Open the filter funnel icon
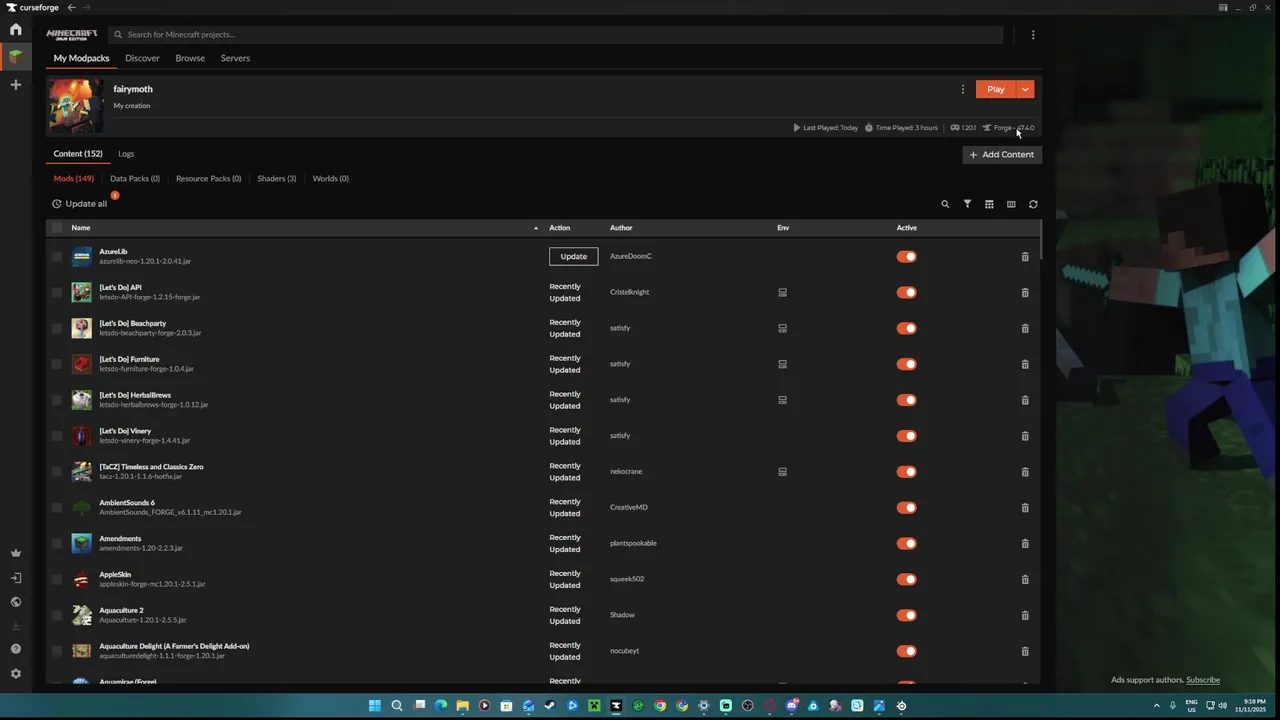1280x720 pixels. click(967, 204)
